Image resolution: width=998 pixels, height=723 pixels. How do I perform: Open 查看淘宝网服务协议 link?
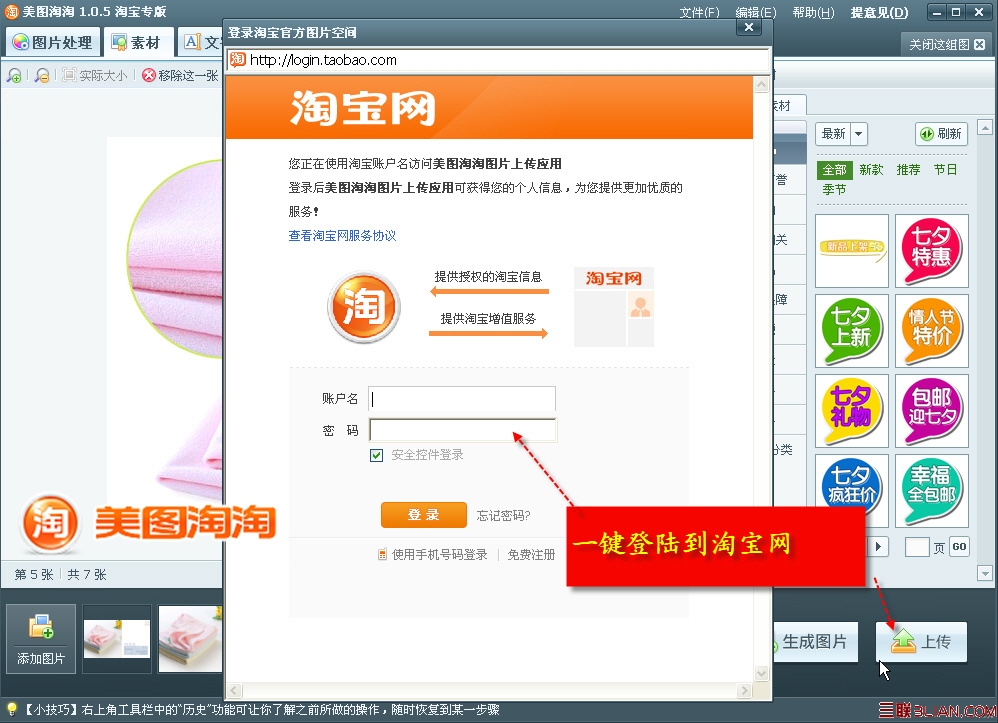coord(342,235)
